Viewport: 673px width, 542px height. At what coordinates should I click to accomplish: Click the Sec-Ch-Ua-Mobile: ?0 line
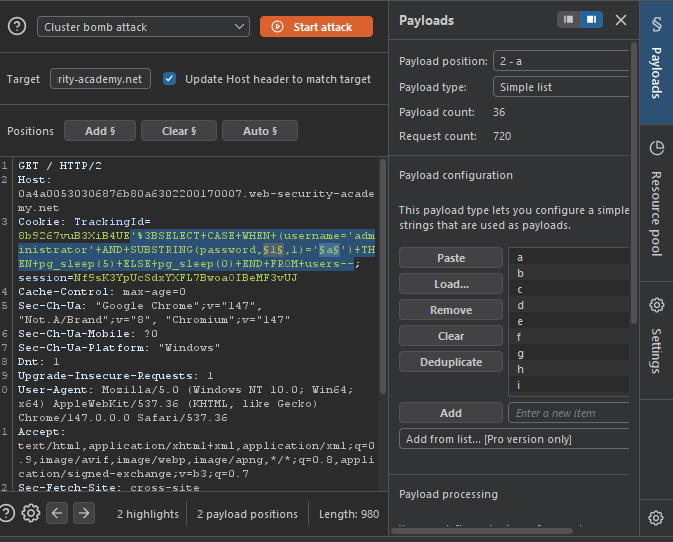point(88,333)
